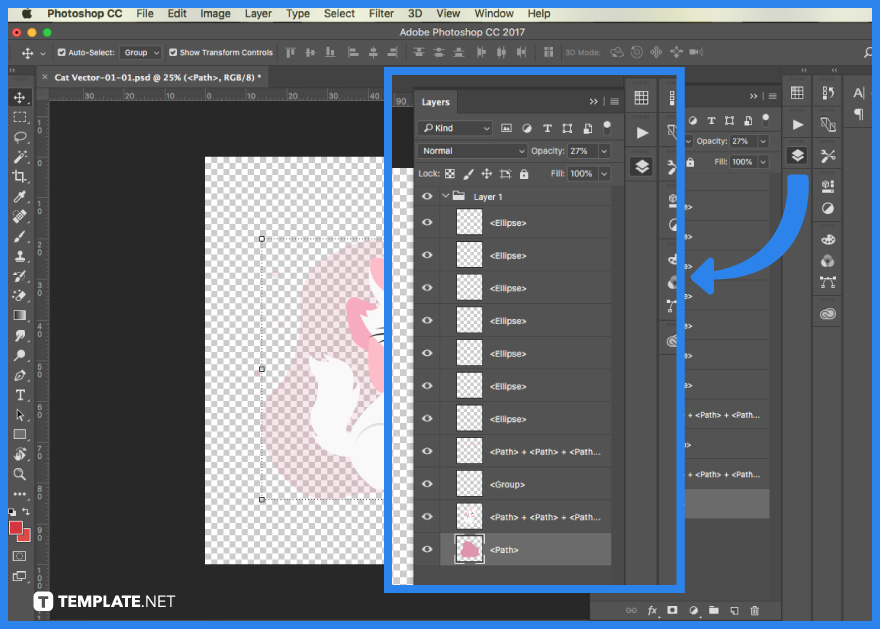Image resolution: width=880 pixels, height=629 pixels.
Task: Toggle visibility of Layer 1 group
Action: 427,196
